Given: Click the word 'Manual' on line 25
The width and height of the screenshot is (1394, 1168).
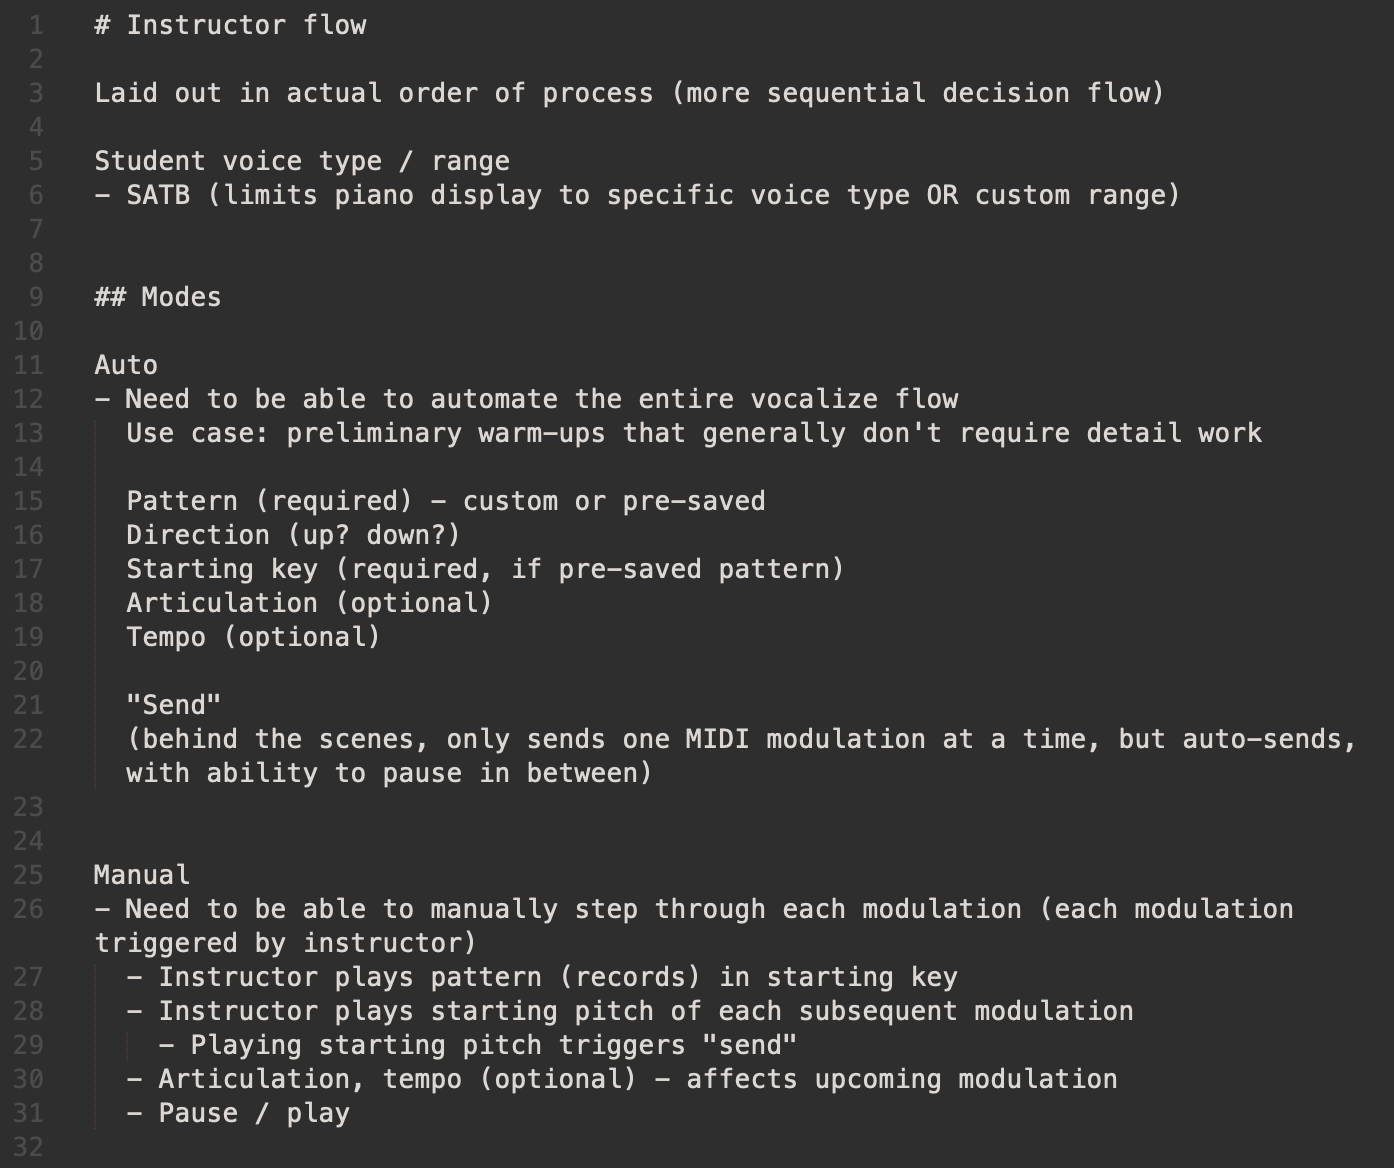Looking at the screenshot, I should [x=142, y=875].
